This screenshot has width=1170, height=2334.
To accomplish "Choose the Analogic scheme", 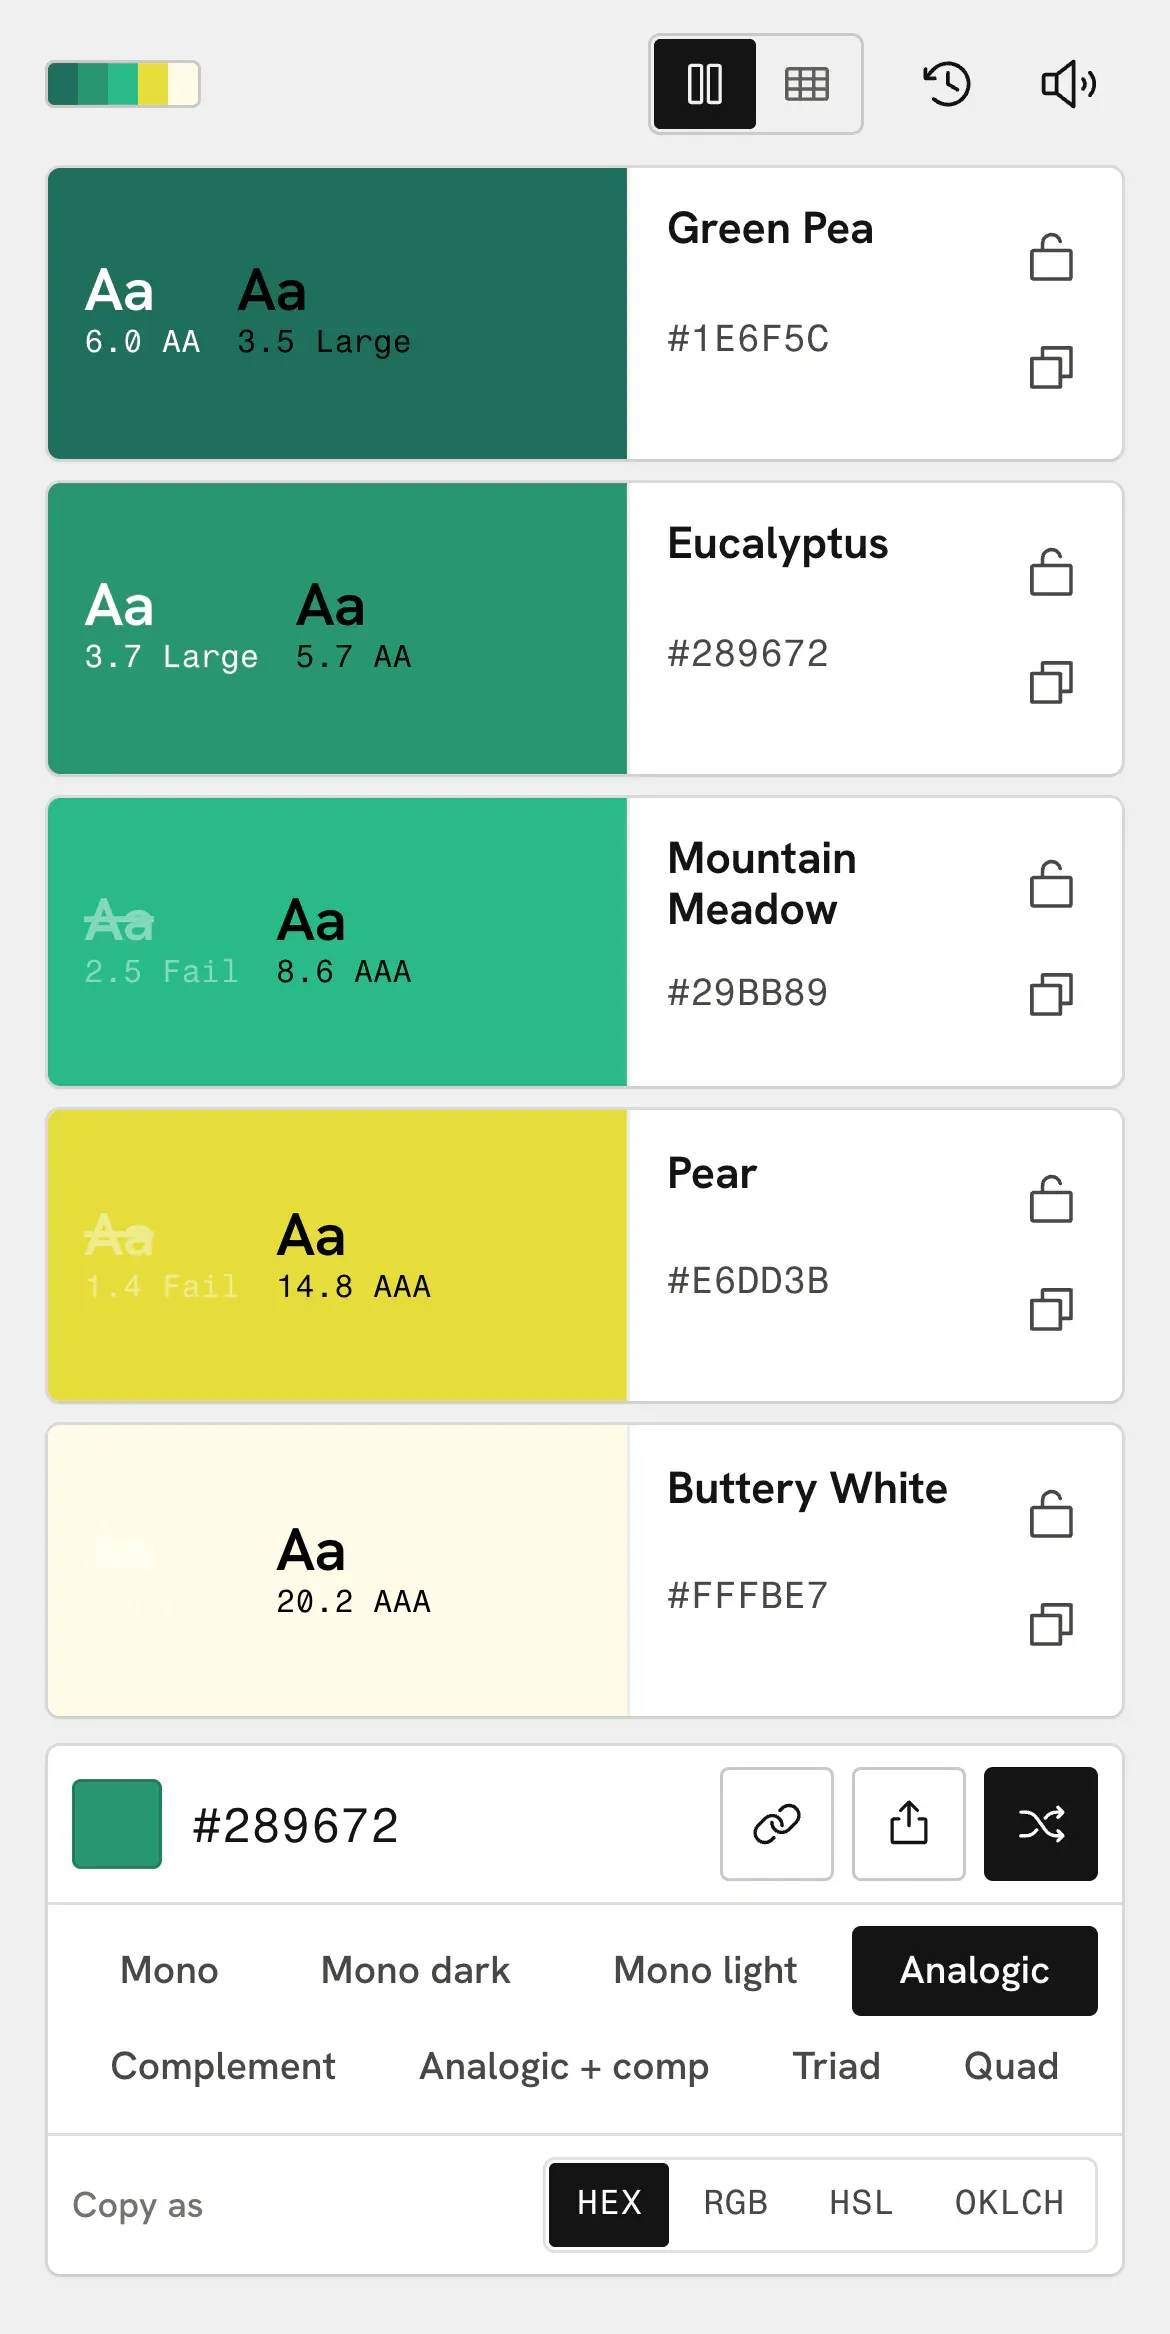I will 975,1970.
